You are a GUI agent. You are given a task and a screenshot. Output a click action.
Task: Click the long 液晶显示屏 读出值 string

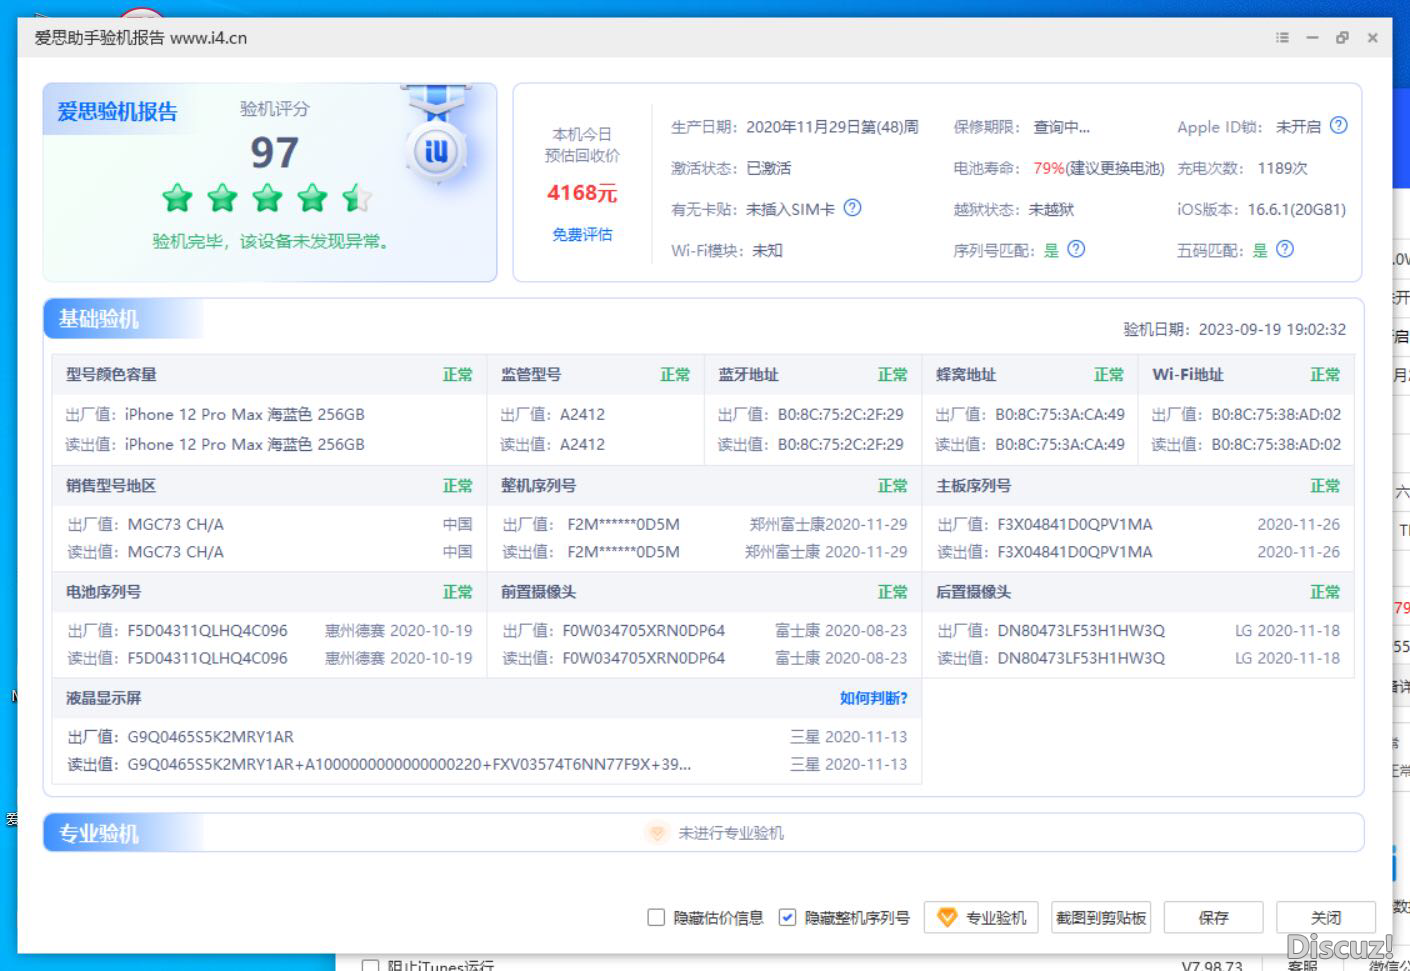[409, 764]
